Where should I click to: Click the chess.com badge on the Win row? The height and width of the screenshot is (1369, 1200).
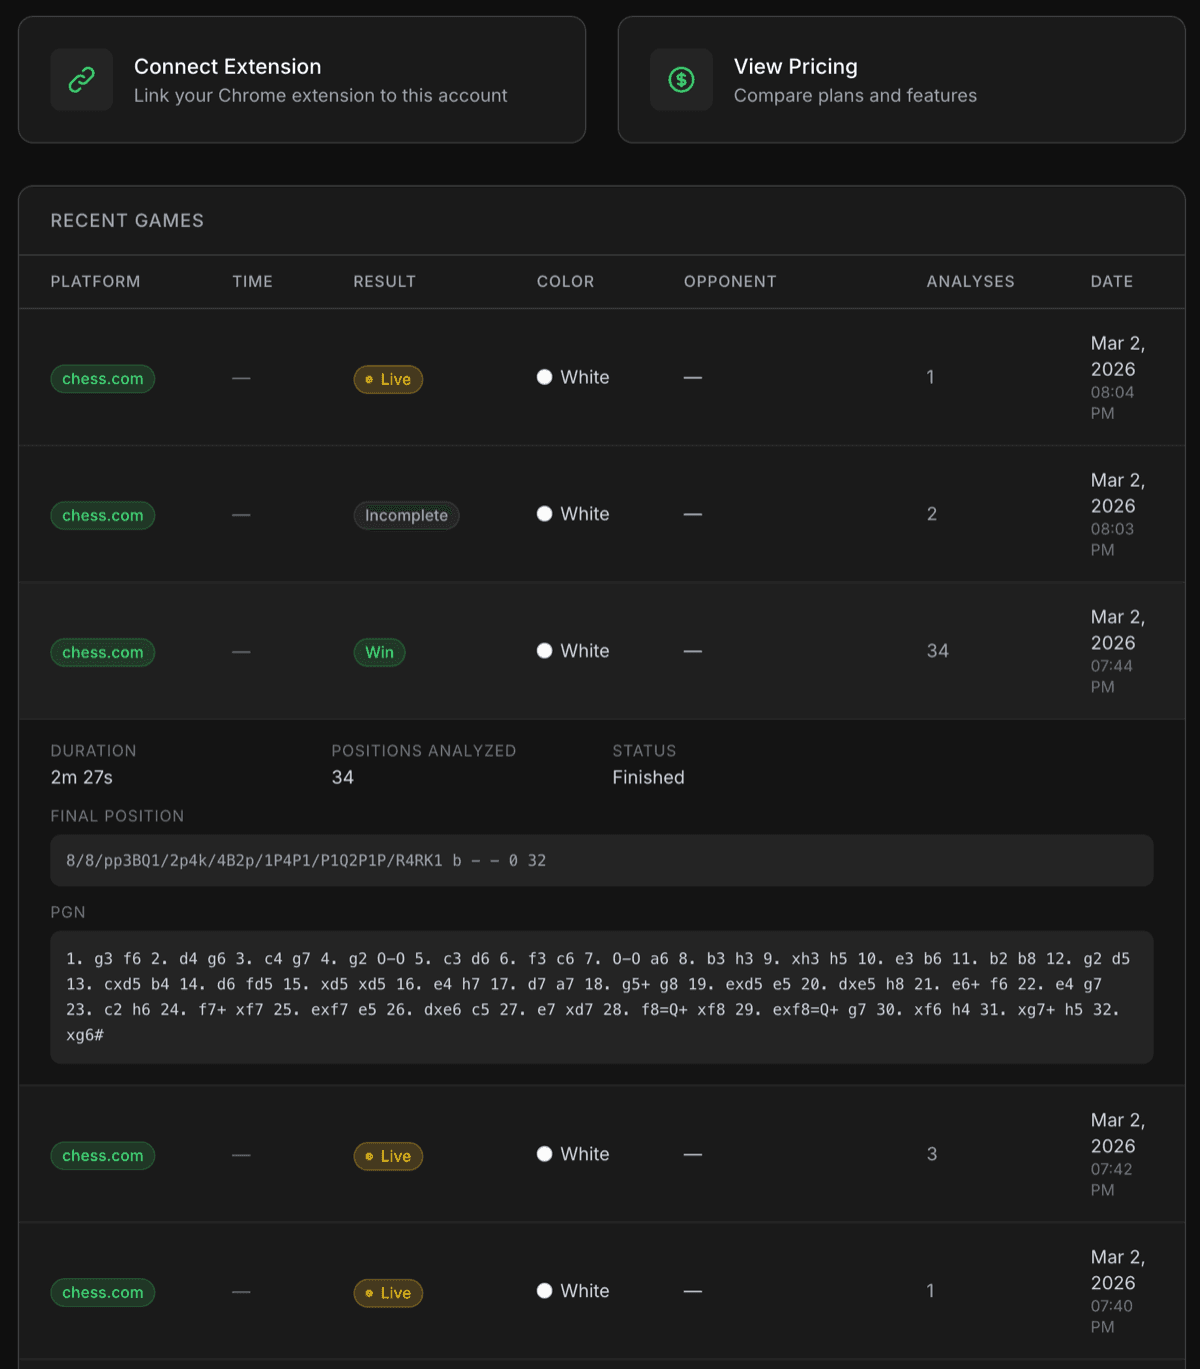pos(102,652)
